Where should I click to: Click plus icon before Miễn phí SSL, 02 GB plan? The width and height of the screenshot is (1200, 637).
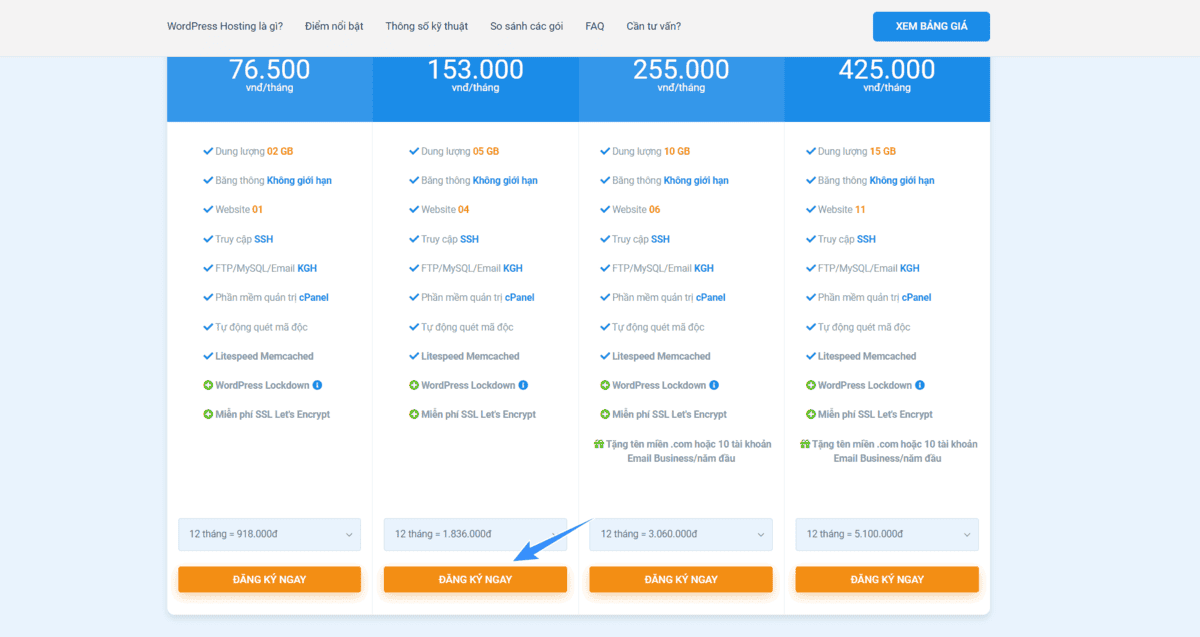pos(208,414)
